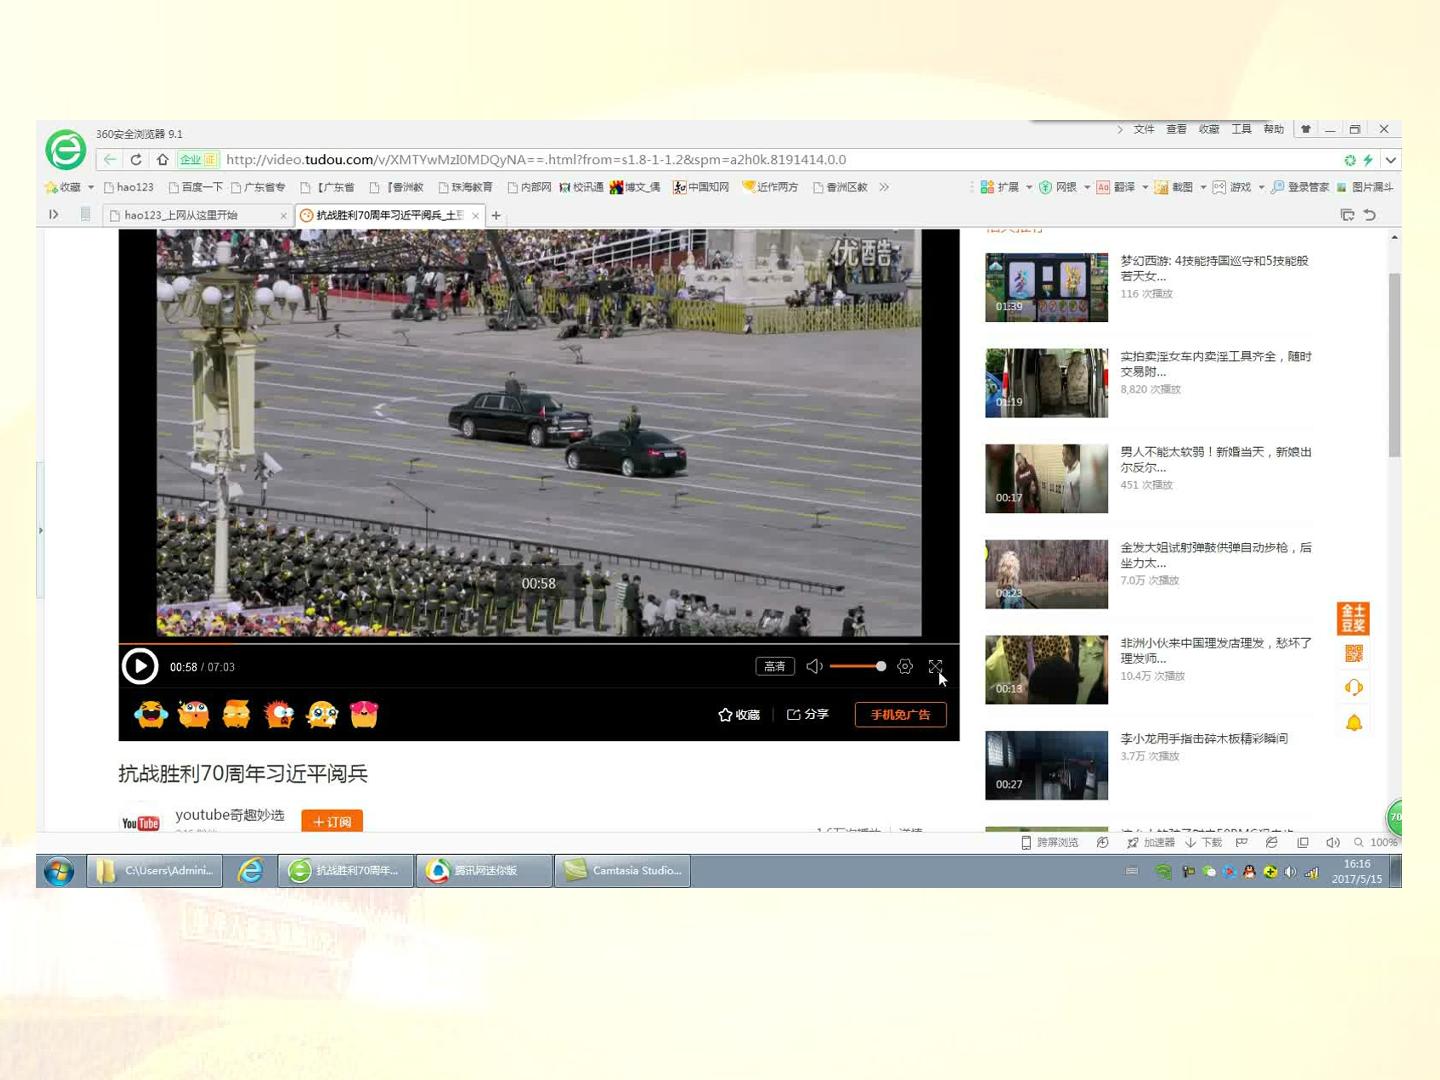Adjust the video volume slider
This screenshot has height=1080, width=1440.
[x=857, y=666]
